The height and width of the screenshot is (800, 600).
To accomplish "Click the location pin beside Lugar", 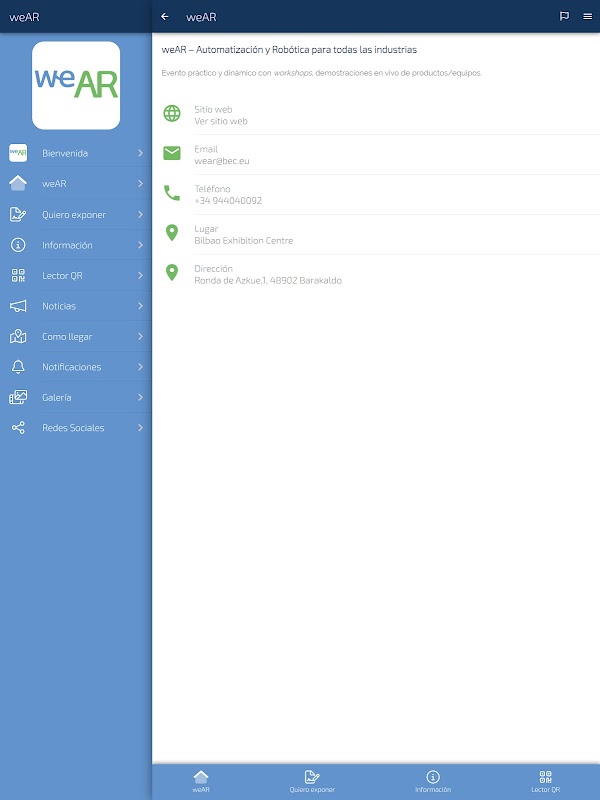I will click(172, 233).
